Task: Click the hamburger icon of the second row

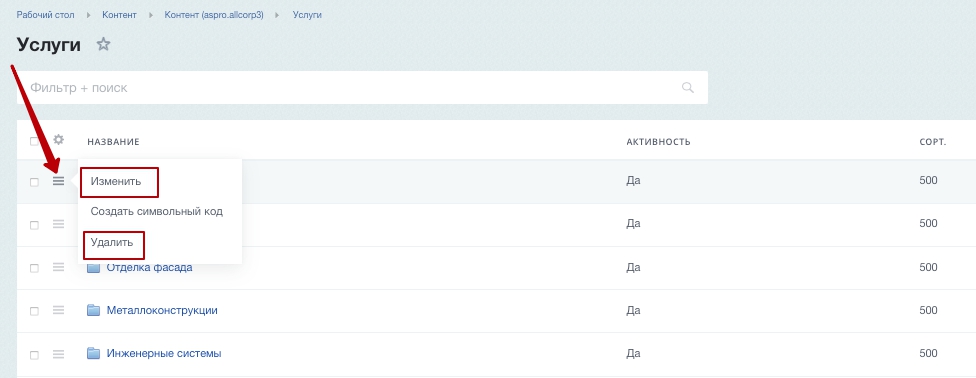Action: tap(59, 224)
